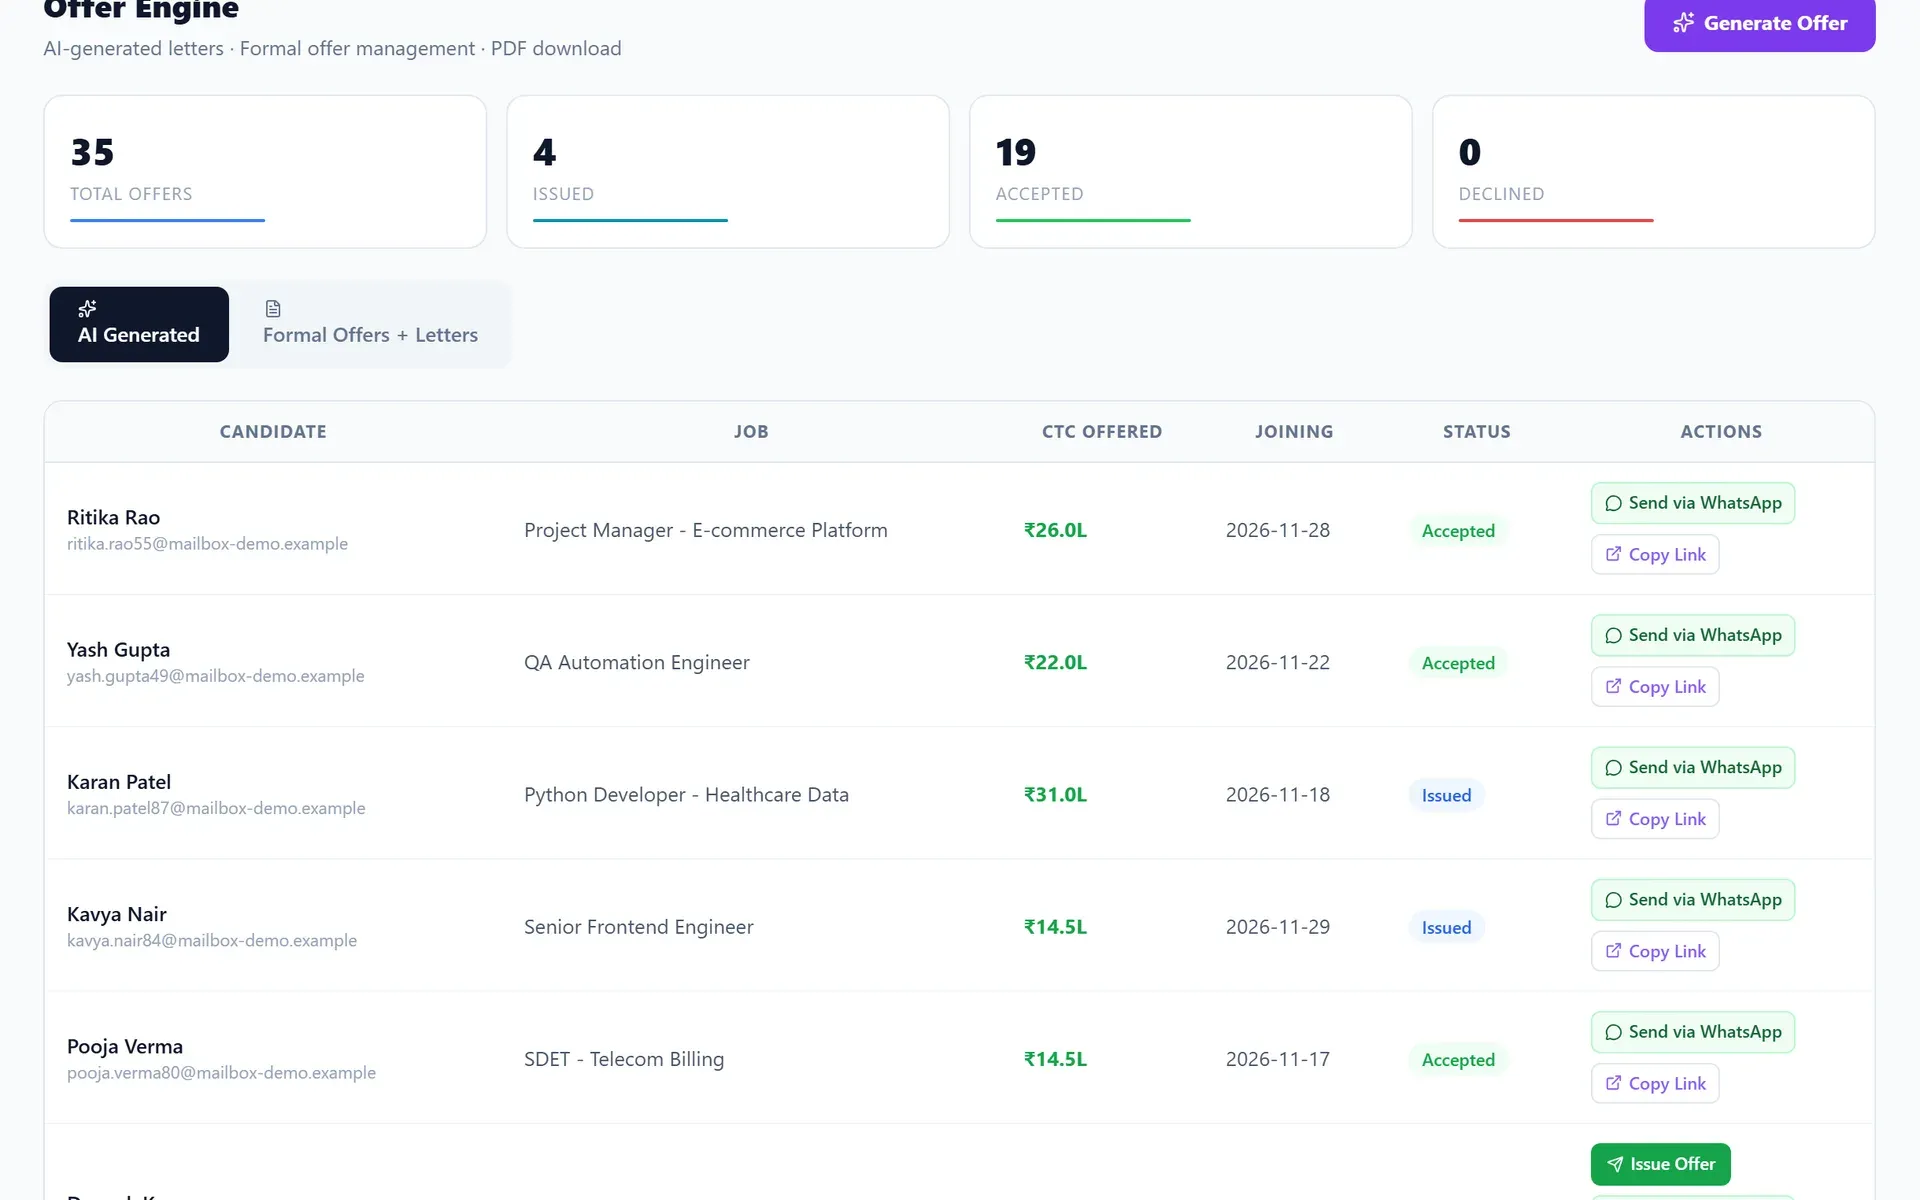
Task: Click the Total Offers stat card
Action: (265, 172)
